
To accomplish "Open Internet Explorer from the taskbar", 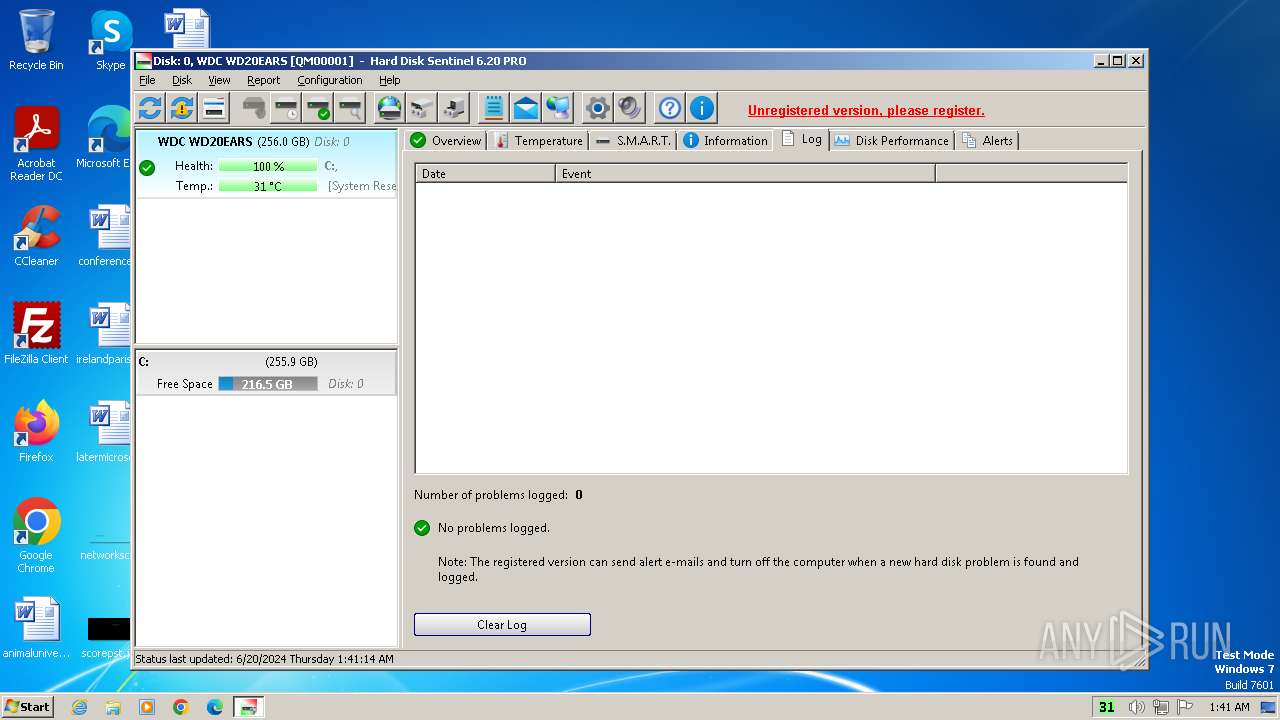I will point(79,707).
